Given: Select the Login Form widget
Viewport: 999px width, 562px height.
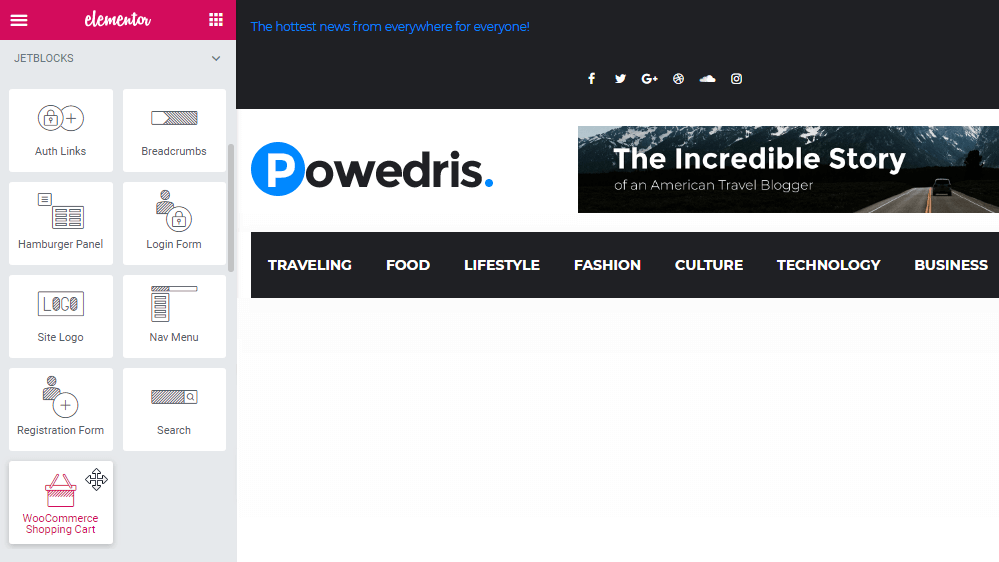Looking at the screenshot, I should [x=174, y=224].
